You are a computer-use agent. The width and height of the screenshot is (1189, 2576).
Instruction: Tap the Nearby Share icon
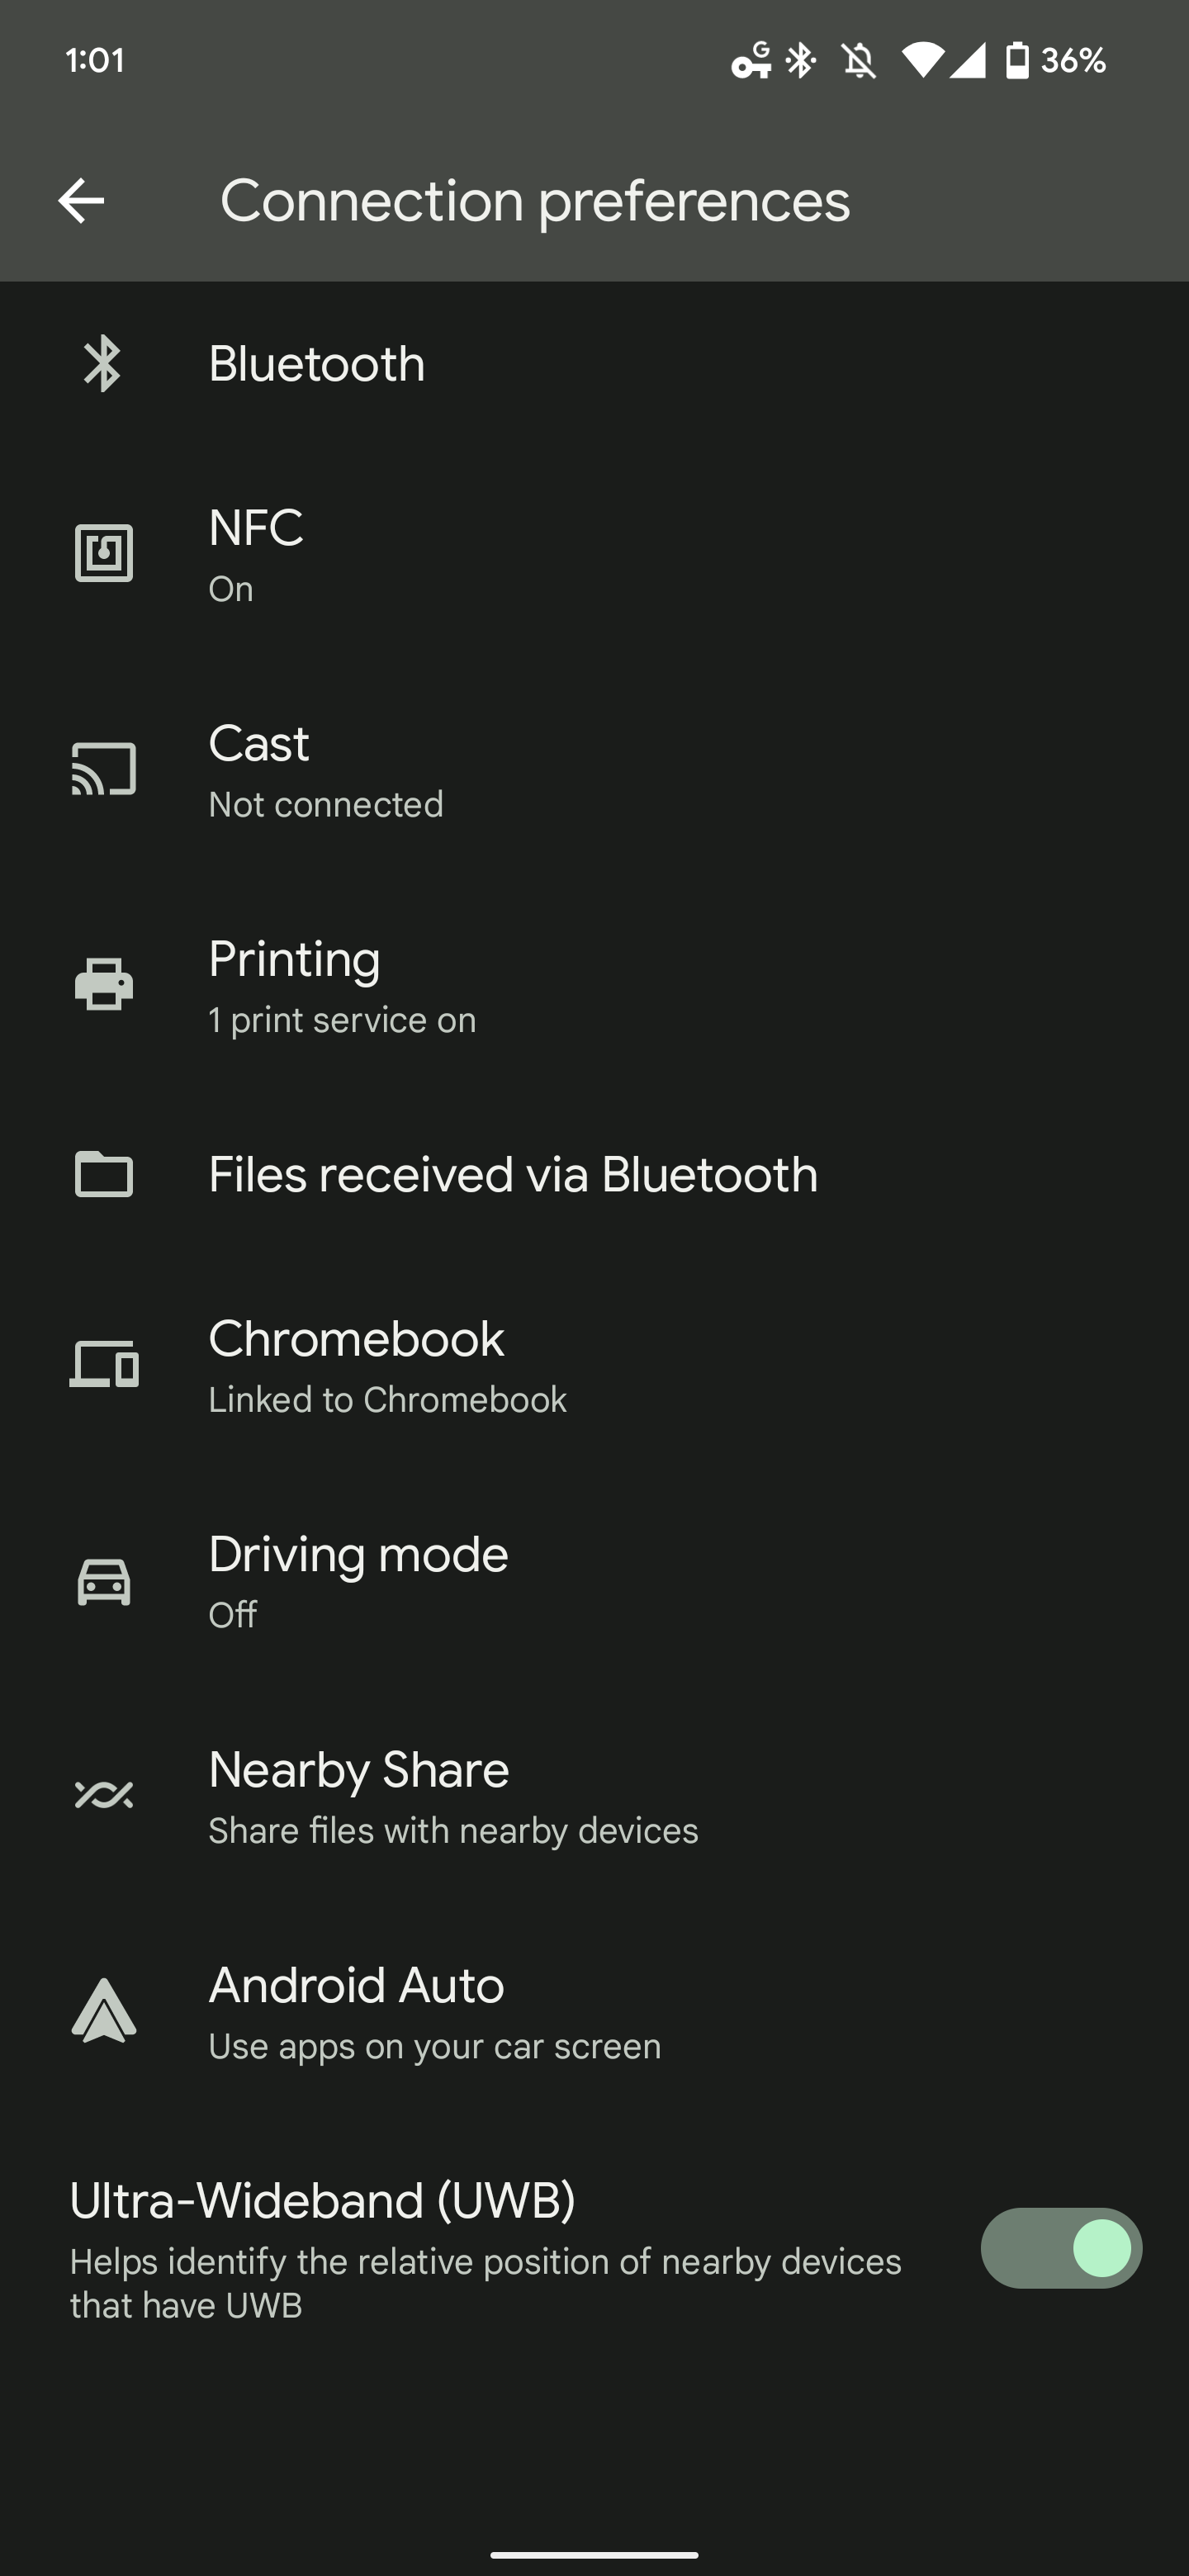click(x=104, y=1796)
